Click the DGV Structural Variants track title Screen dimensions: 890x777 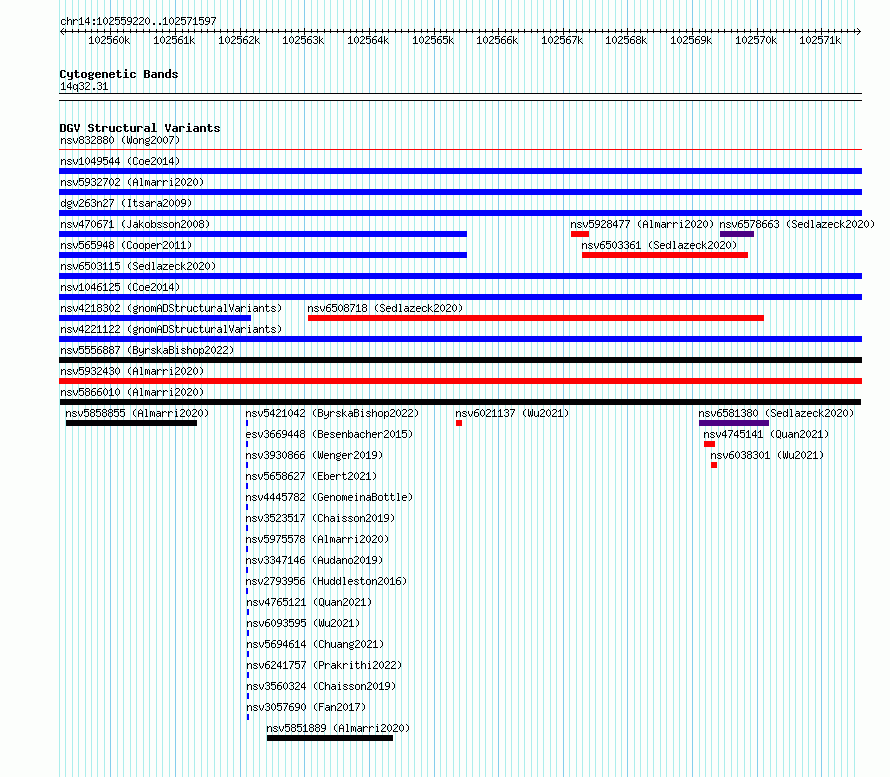click(140, 128)
